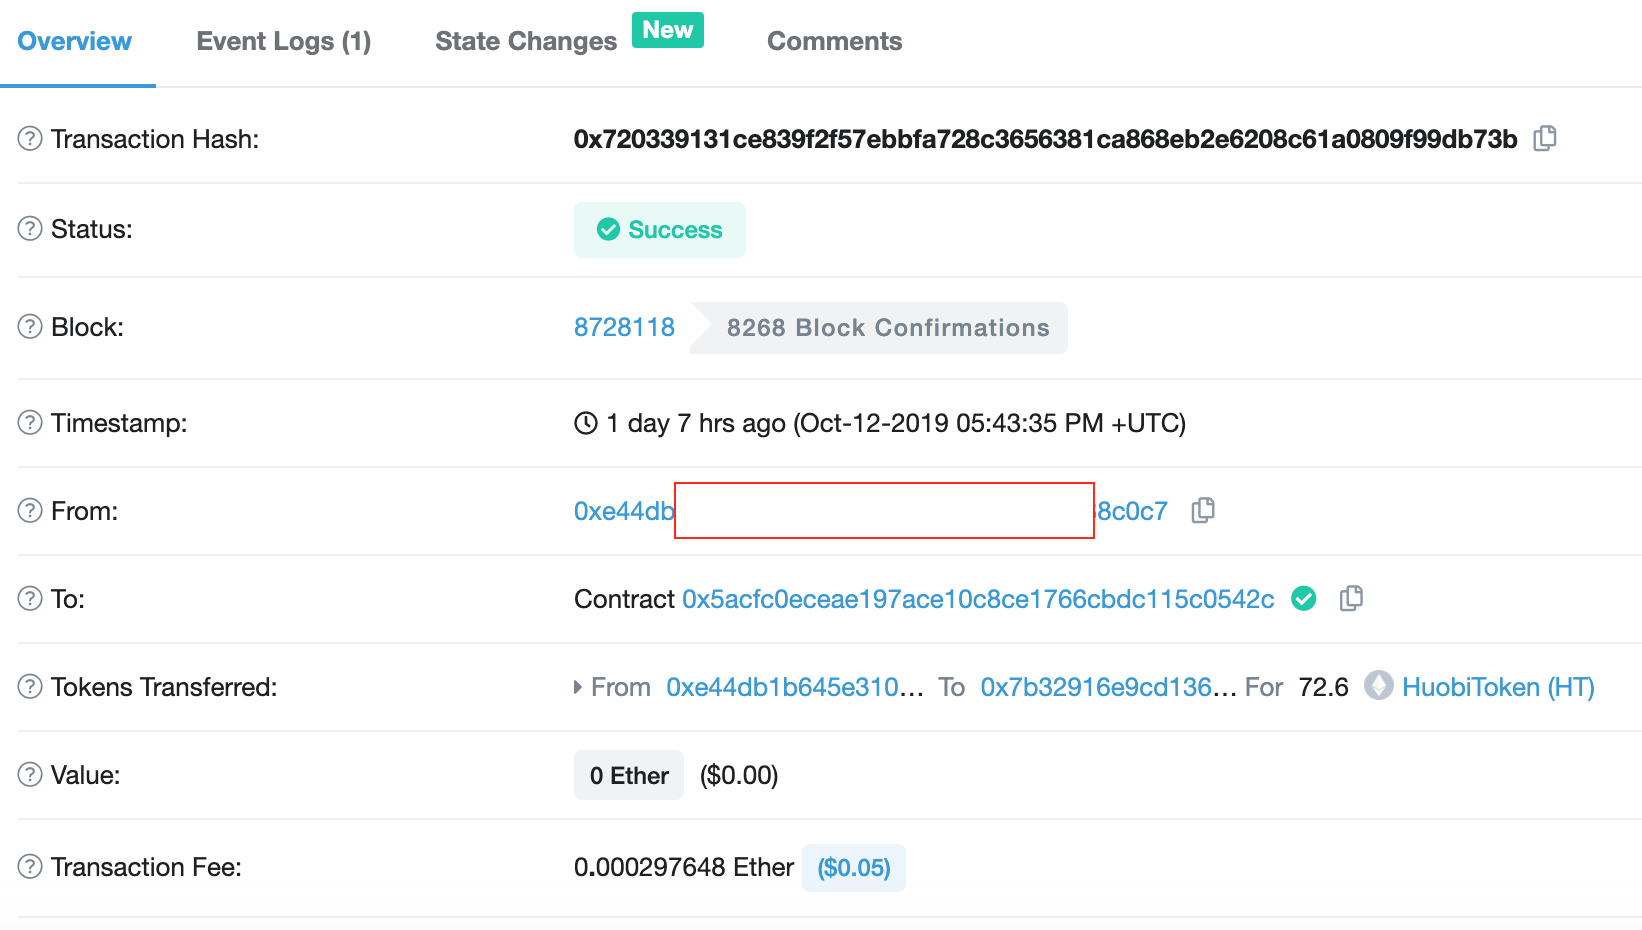Open contract address 0x5acfc0eceae197... link
This screenshot has height=930, width=1642.
click(978, 599)
